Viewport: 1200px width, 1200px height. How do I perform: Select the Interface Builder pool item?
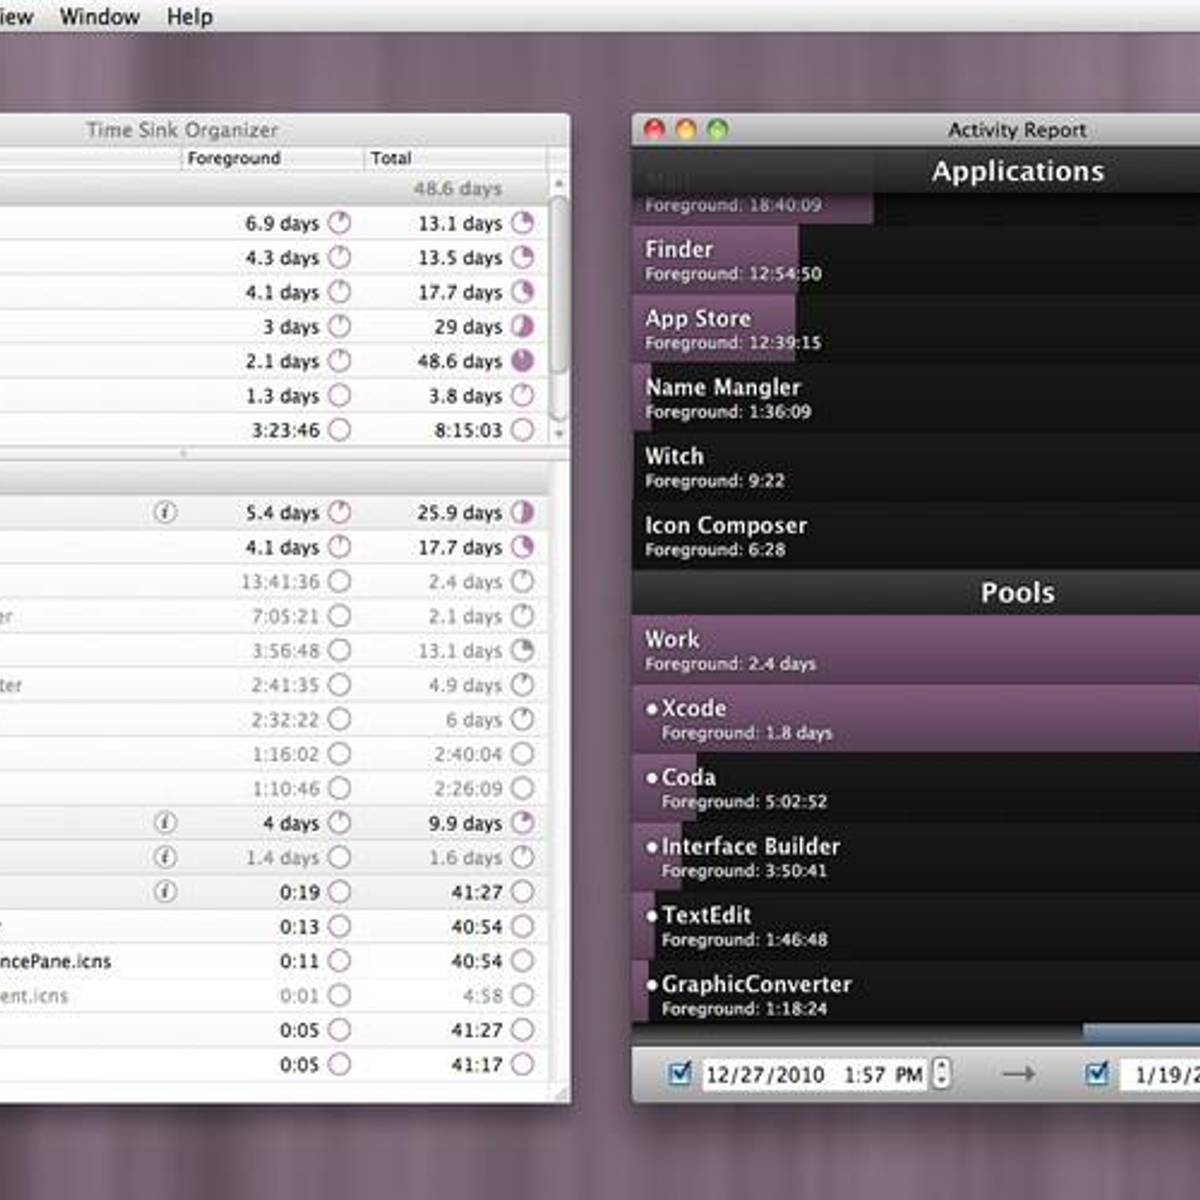coord(916,857)
